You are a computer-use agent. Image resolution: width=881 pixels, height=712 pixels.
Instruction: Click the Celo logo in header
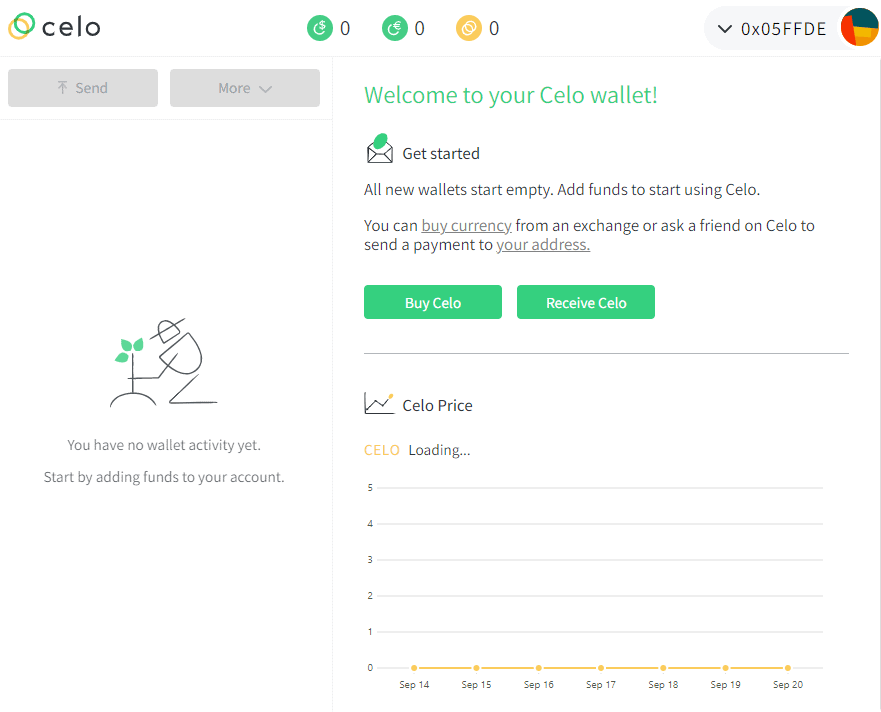55,27
